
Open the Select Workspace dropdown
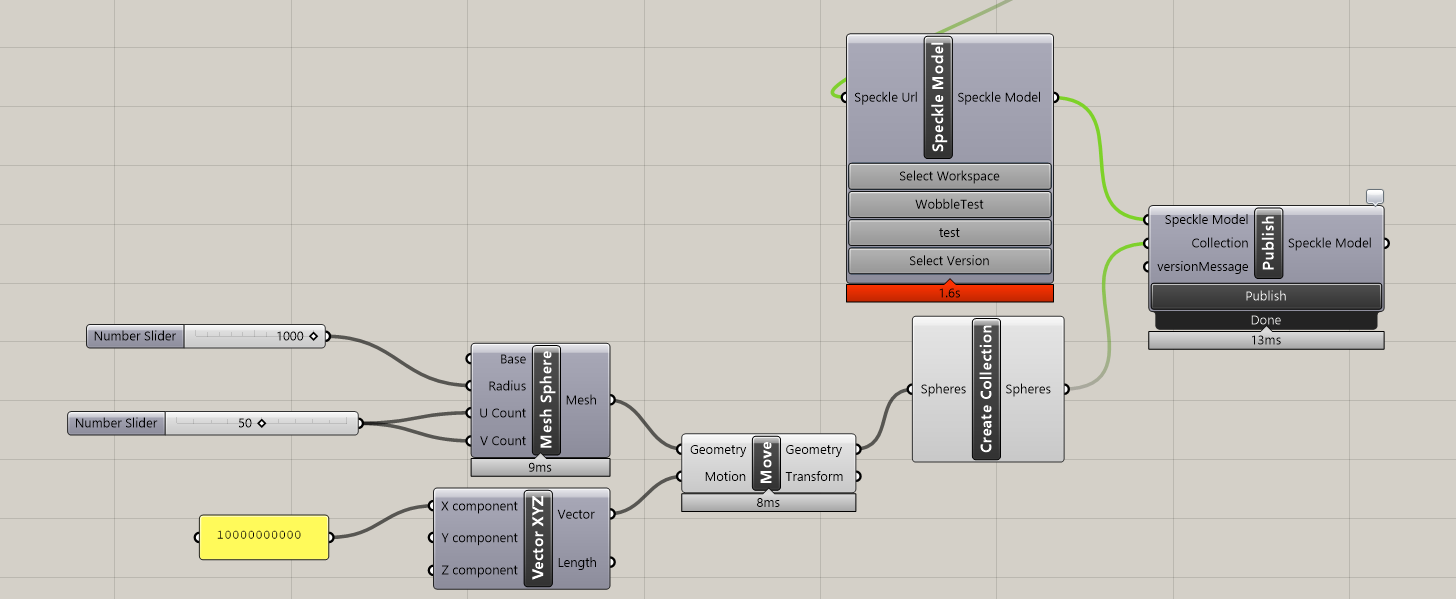click(950, 176)
